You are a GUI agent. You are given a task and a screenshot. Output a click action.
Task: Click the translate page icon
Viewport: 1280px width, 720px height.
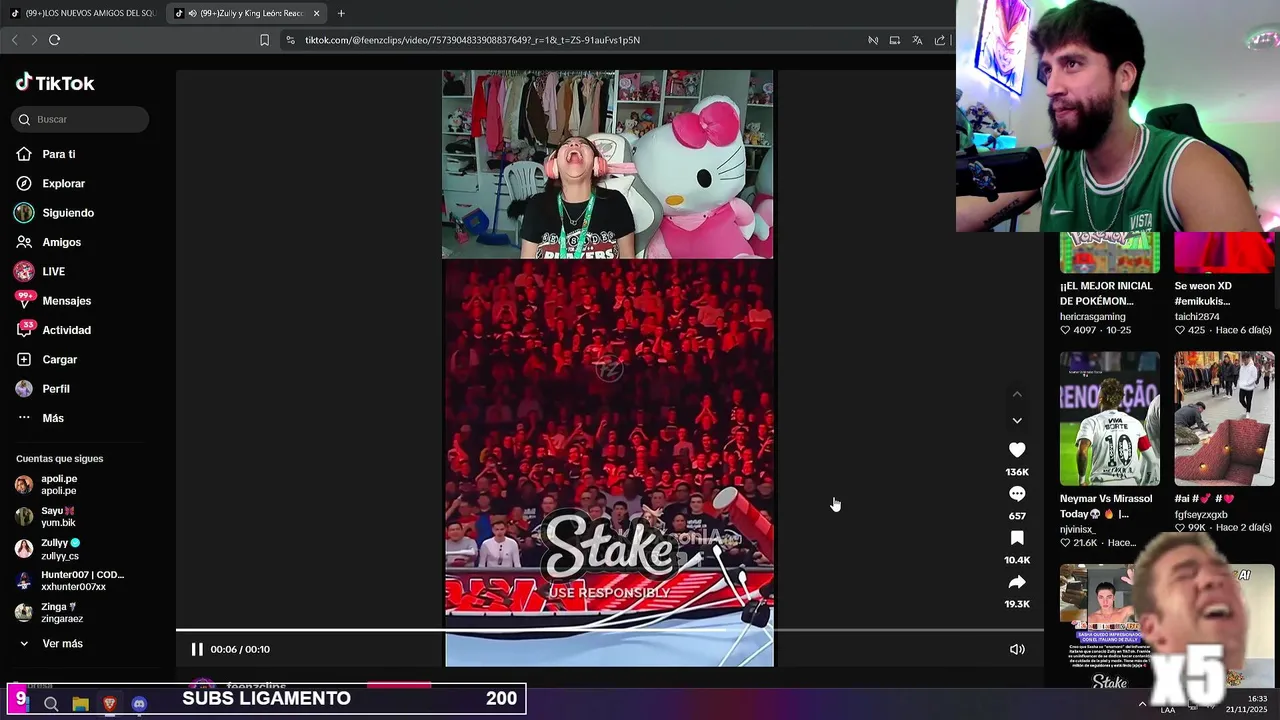(917, 40)
